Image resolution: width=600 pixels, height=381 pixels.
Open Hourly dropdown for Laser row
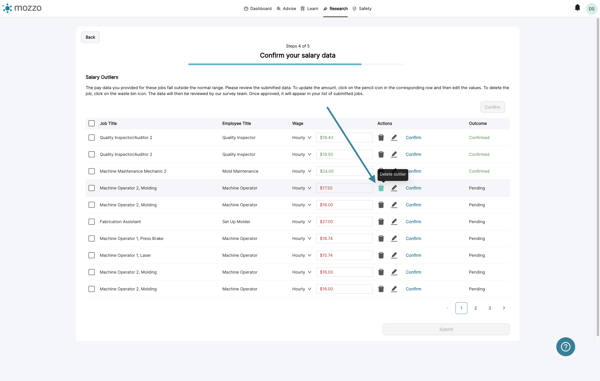[x=302, y=255]
